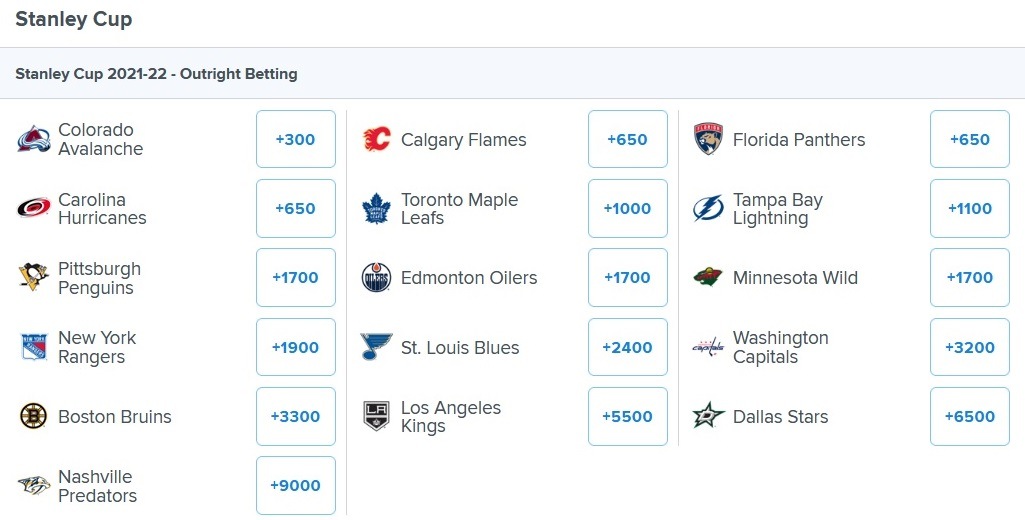Click the Boston Bruins logo

[x=33, y=416]
